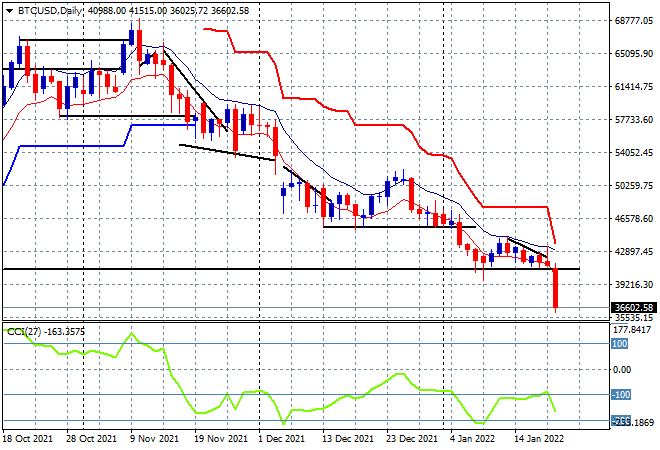Viewport: 660px width, 450px height.
Task: Click the 54052.45 price axis label
Action: (633, 153)
